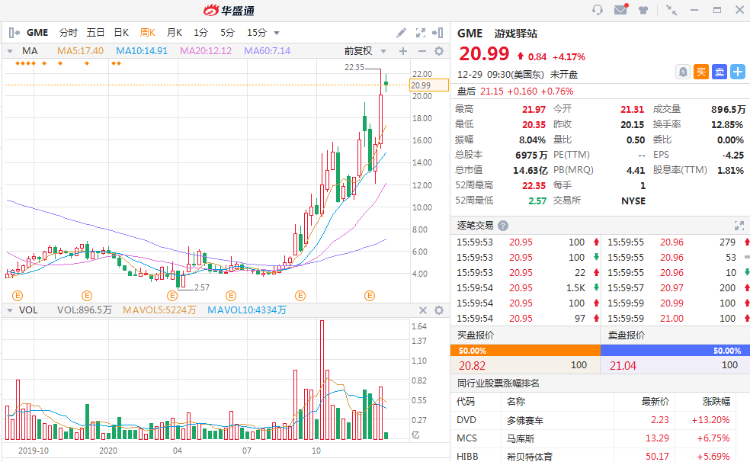750x462 pixels.
Task: Add GME to watchlist plus button
Action: tap(738, 72)
